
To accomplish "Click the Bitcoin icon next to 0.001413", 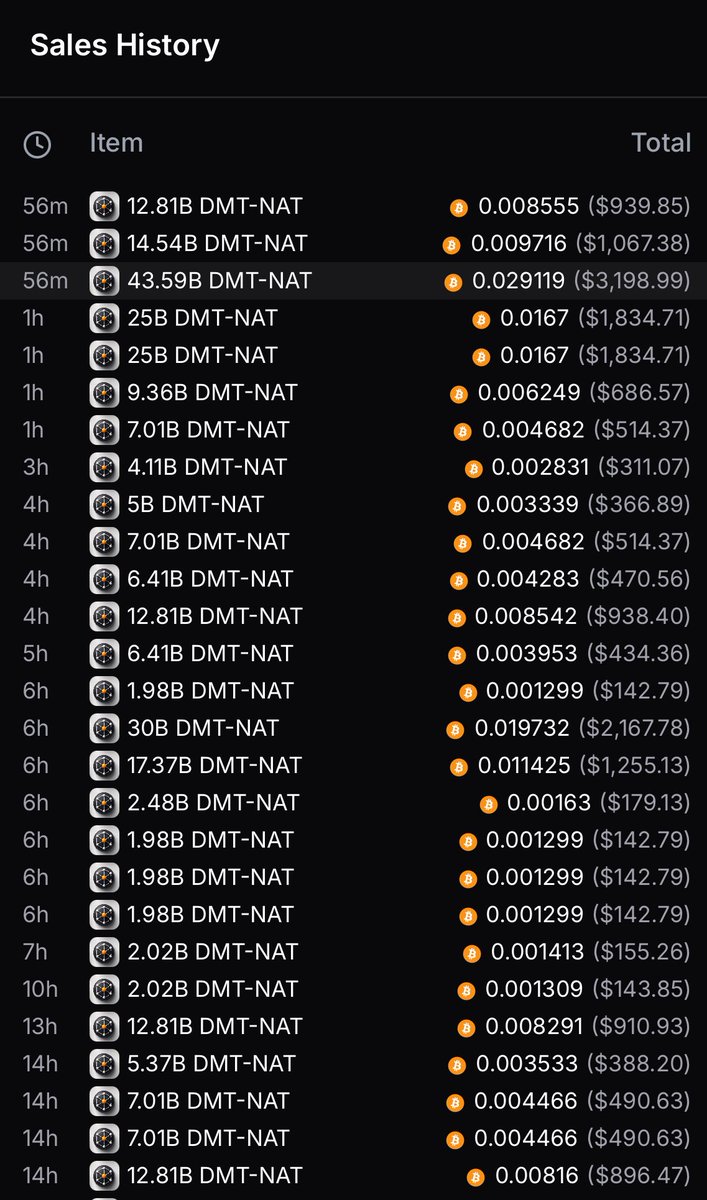I will [x=472, y=953].
